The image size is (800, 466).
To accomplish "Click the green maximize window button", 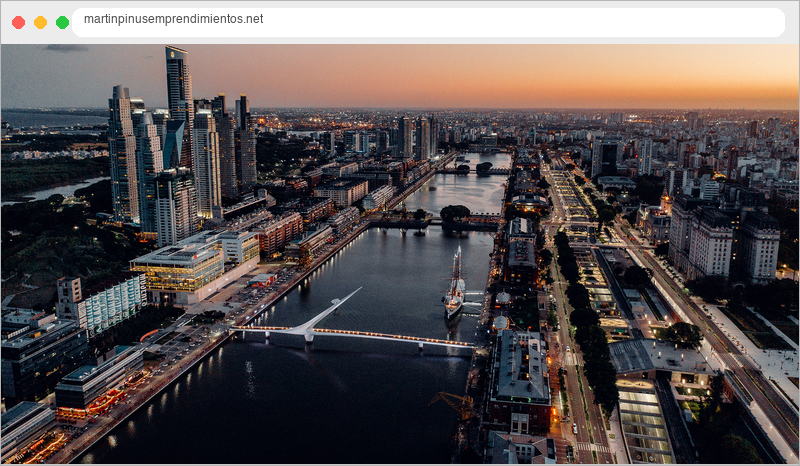I will click(62, 22).
